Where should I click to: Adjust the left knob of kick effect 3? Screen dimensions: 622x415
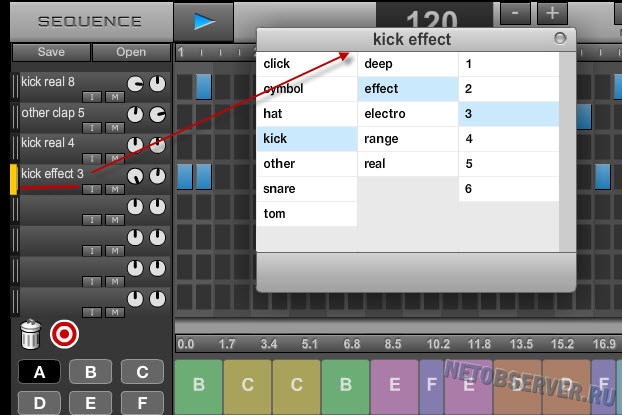point(135,176)
